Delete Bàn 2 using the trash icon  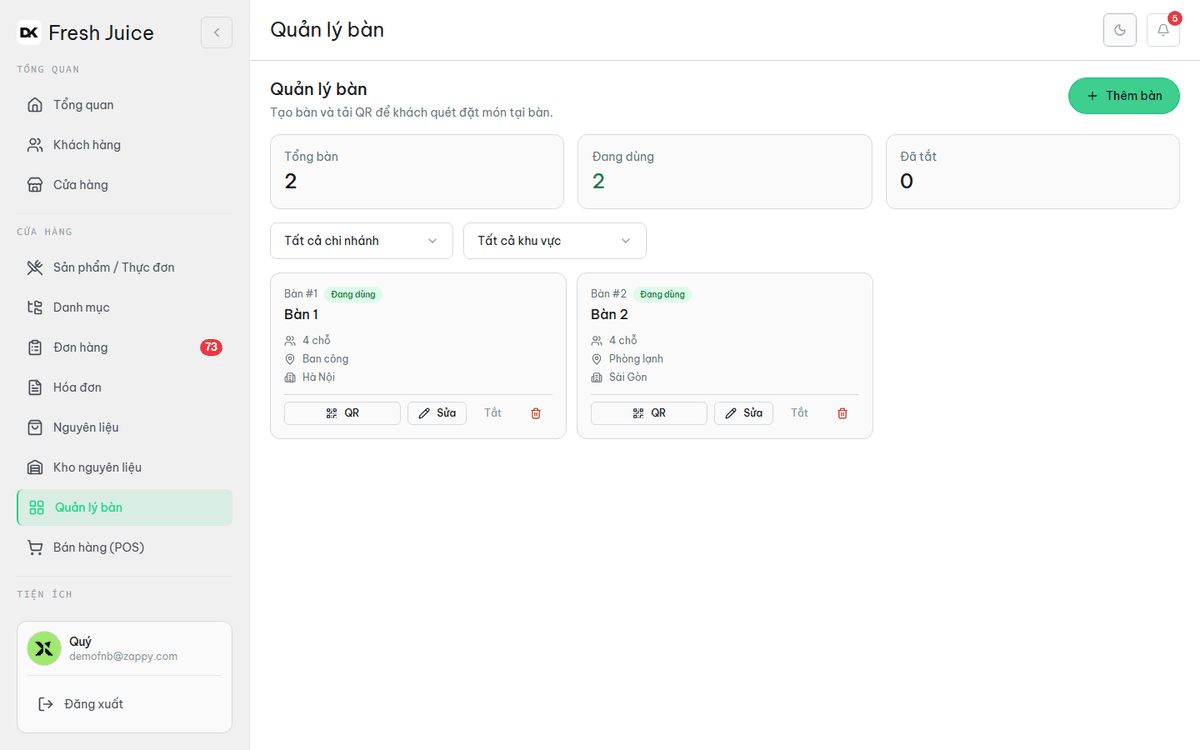coord(842,413)
